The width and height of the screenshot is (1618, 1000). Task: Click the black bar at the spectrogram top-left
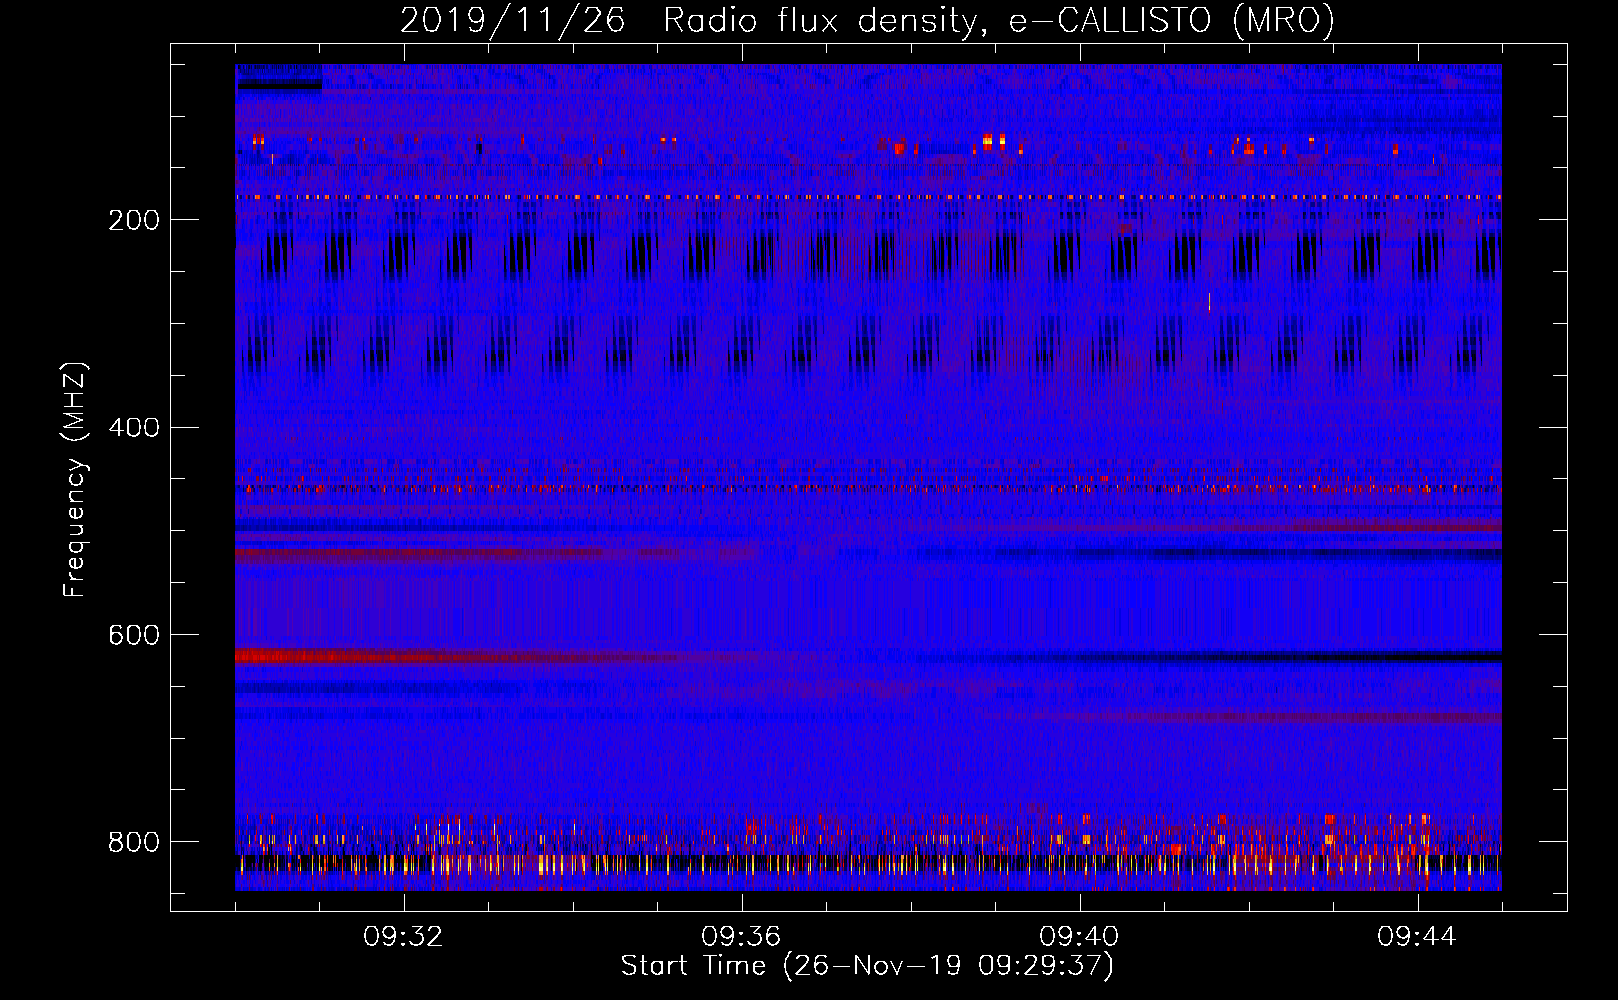pyautogui.click(x=279, y=85)
